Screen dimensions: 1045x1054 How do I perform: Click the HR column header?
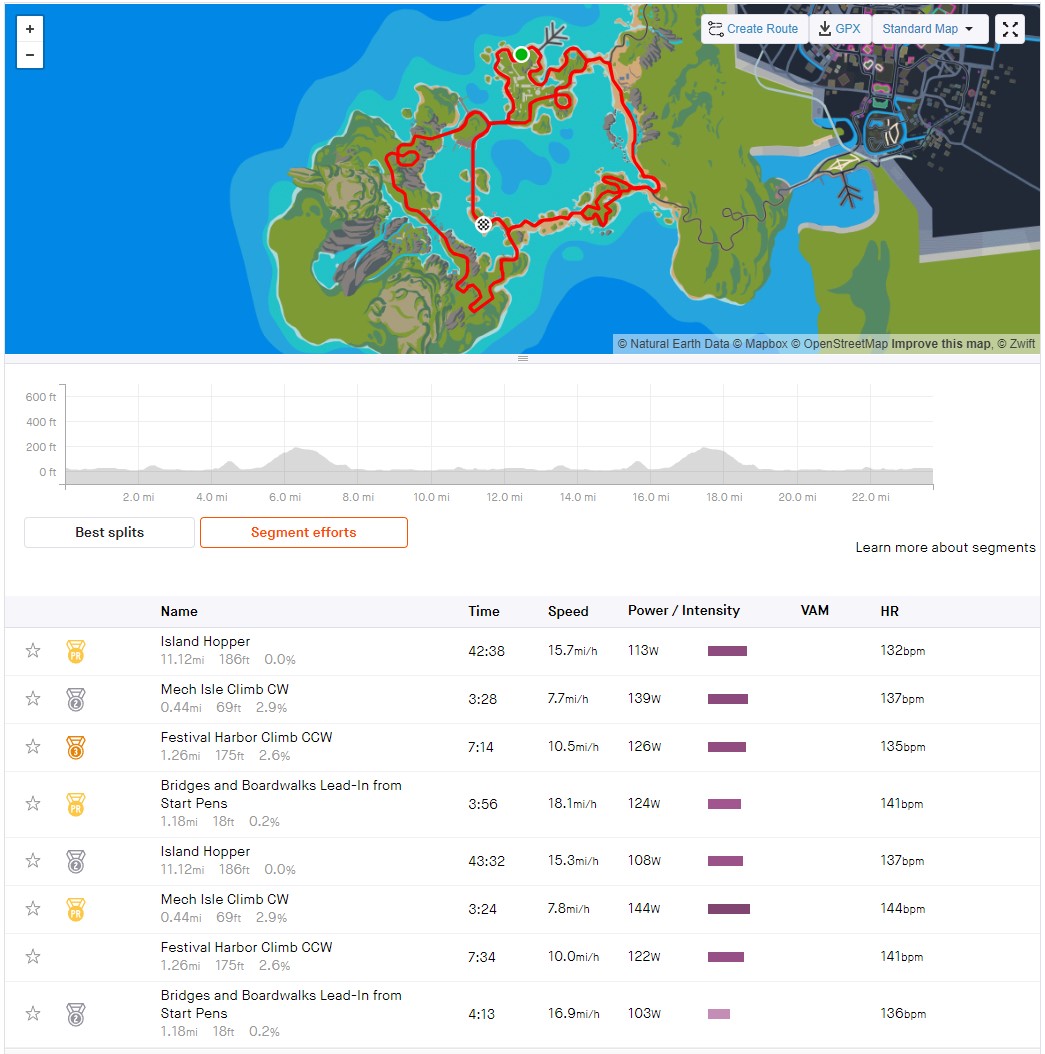point(889,611)
